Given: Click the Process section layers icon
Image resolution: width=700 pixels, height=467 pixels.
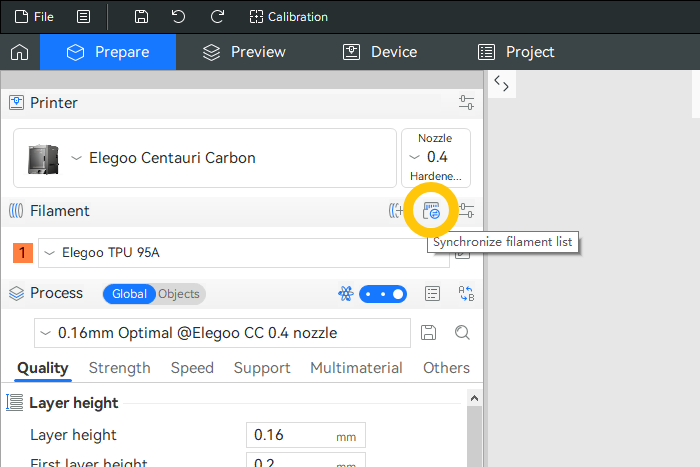Looking at the screenshot, I should click(x=17, y=293).
